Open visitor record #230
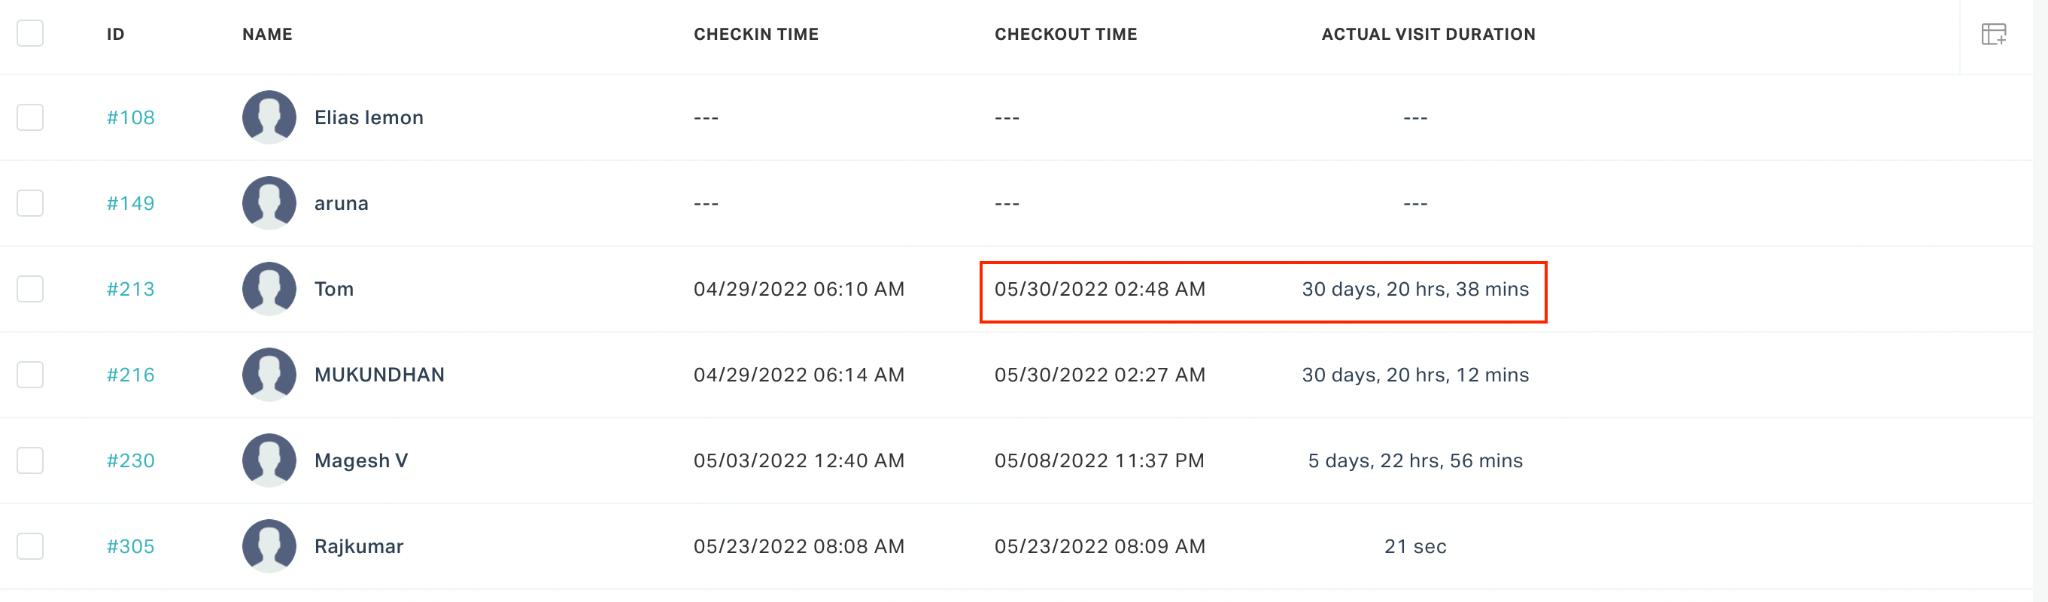2048x602 pixels. tap(131, 461)
